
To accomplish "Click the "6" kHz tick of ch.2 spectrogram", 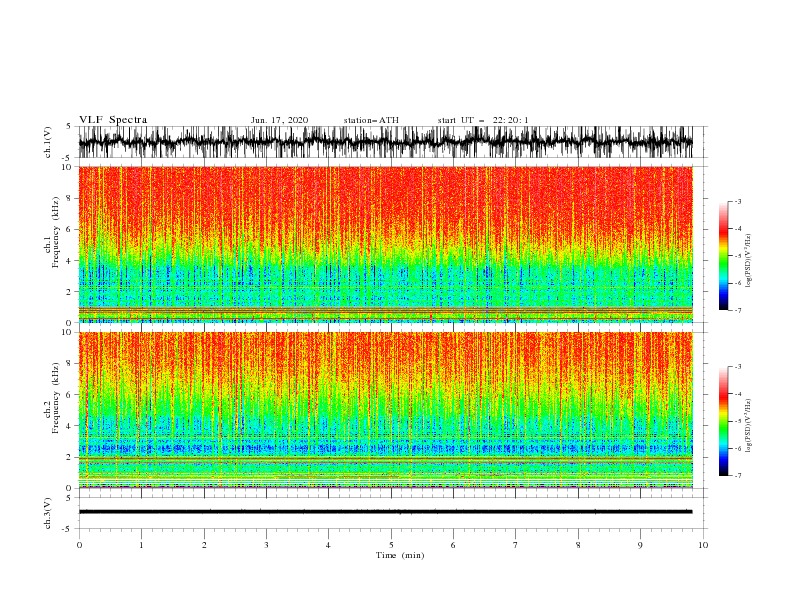I will (x=69, y=395).
